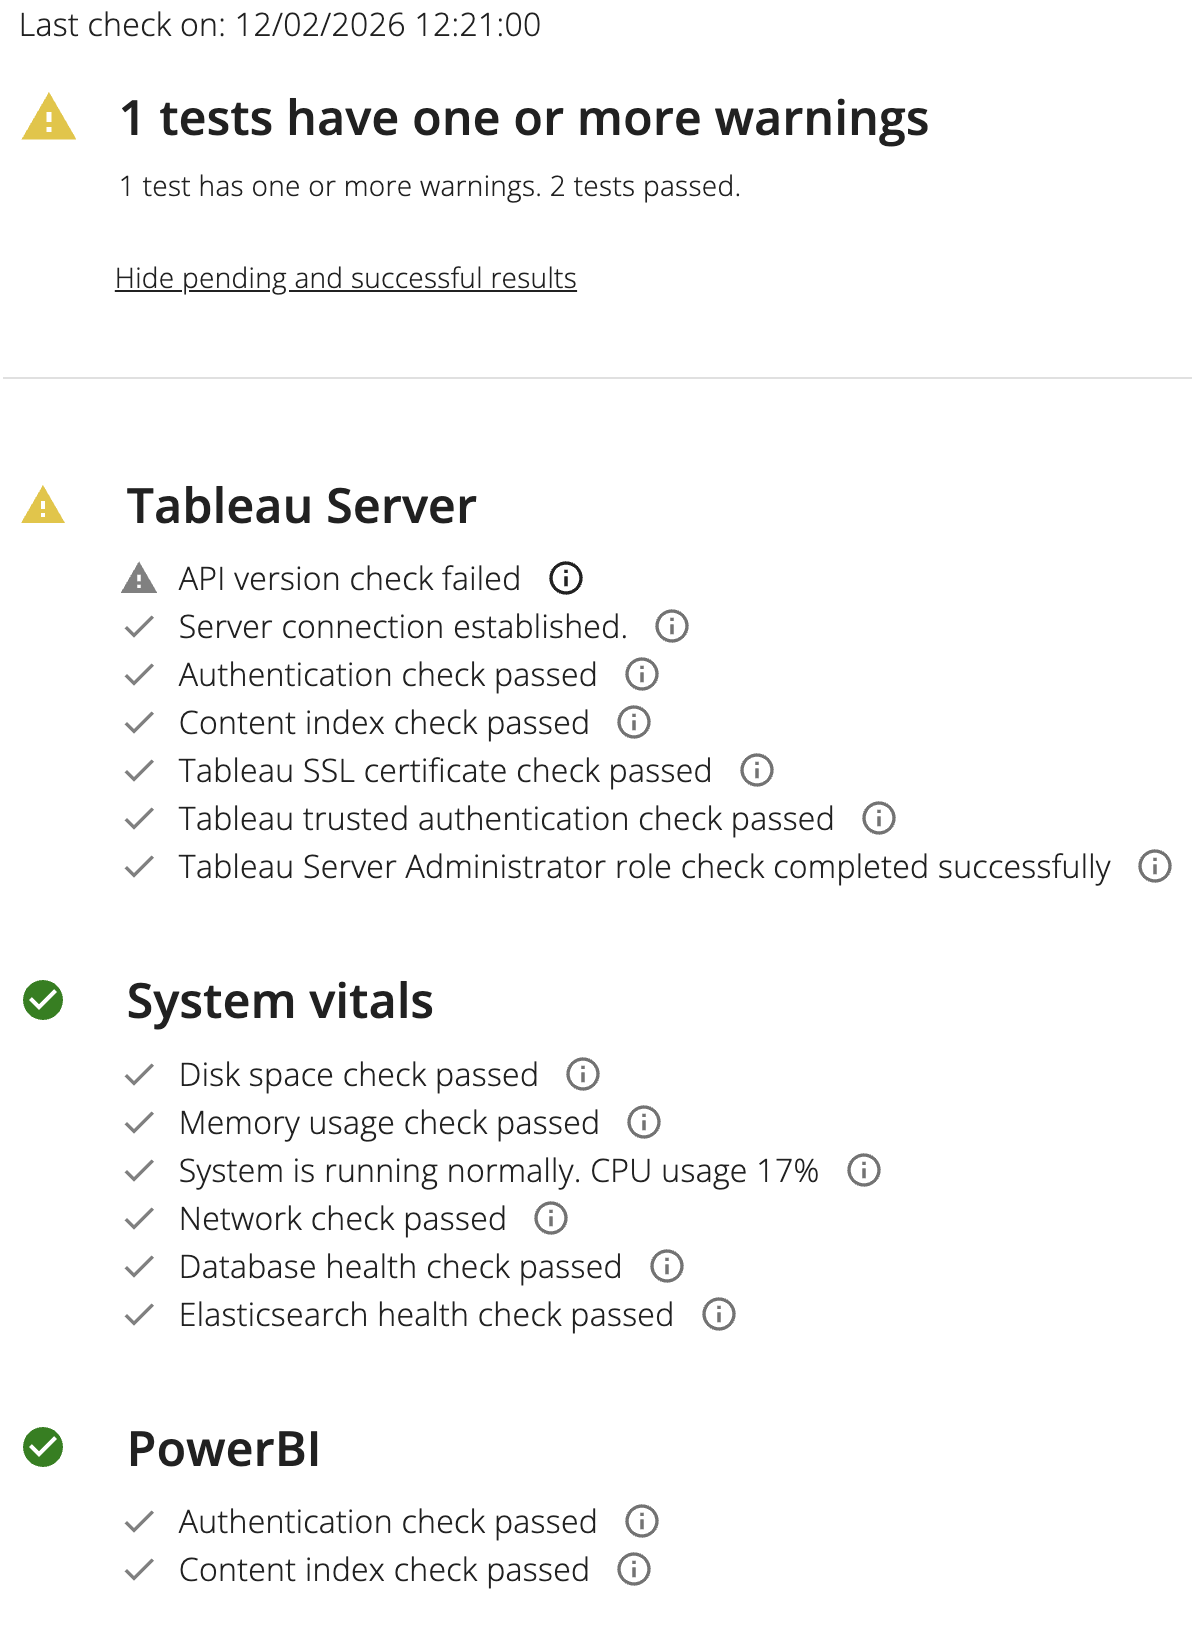Open info for Server connection established
The image size is (1192, 1628).
(672, 626)
